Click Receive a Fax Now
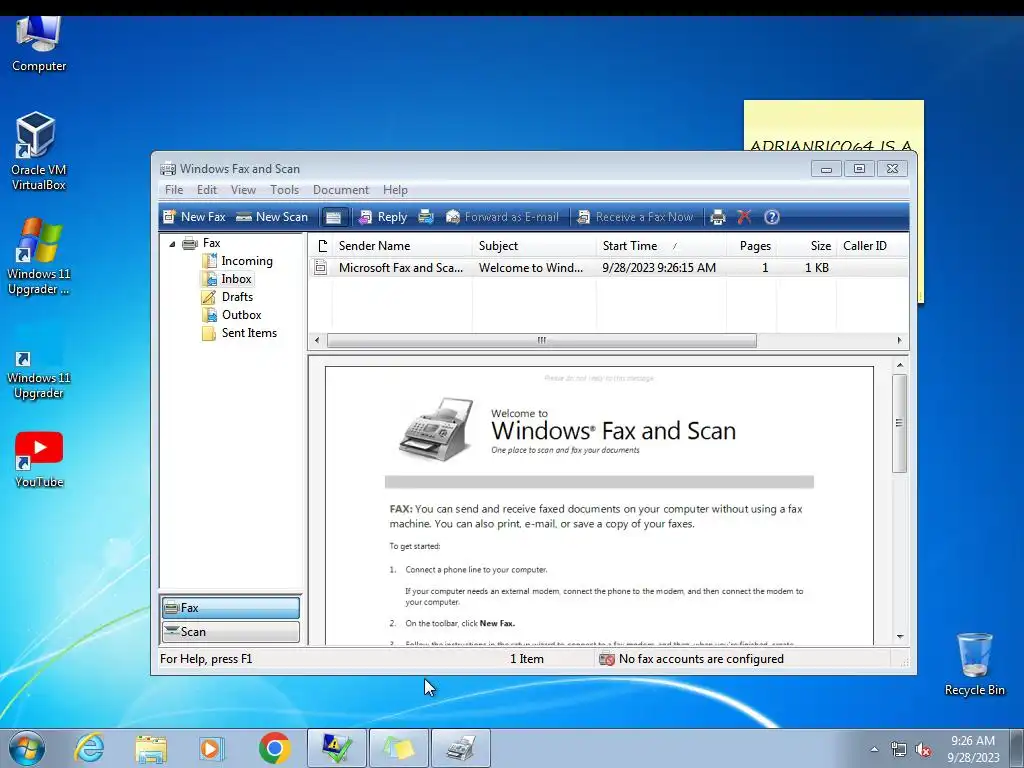The width and height of the screenshot is (1024, 768). [x=635, y=217]
